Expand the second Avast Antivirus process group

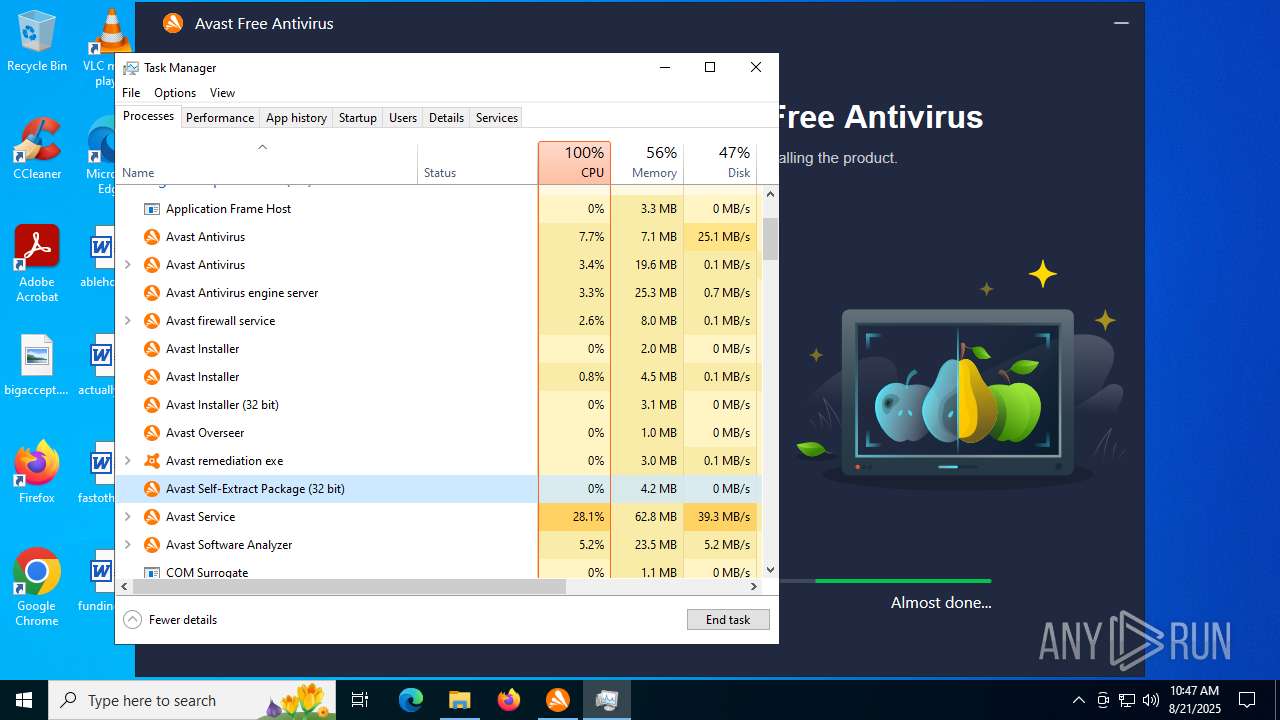[x=127, y=265]
